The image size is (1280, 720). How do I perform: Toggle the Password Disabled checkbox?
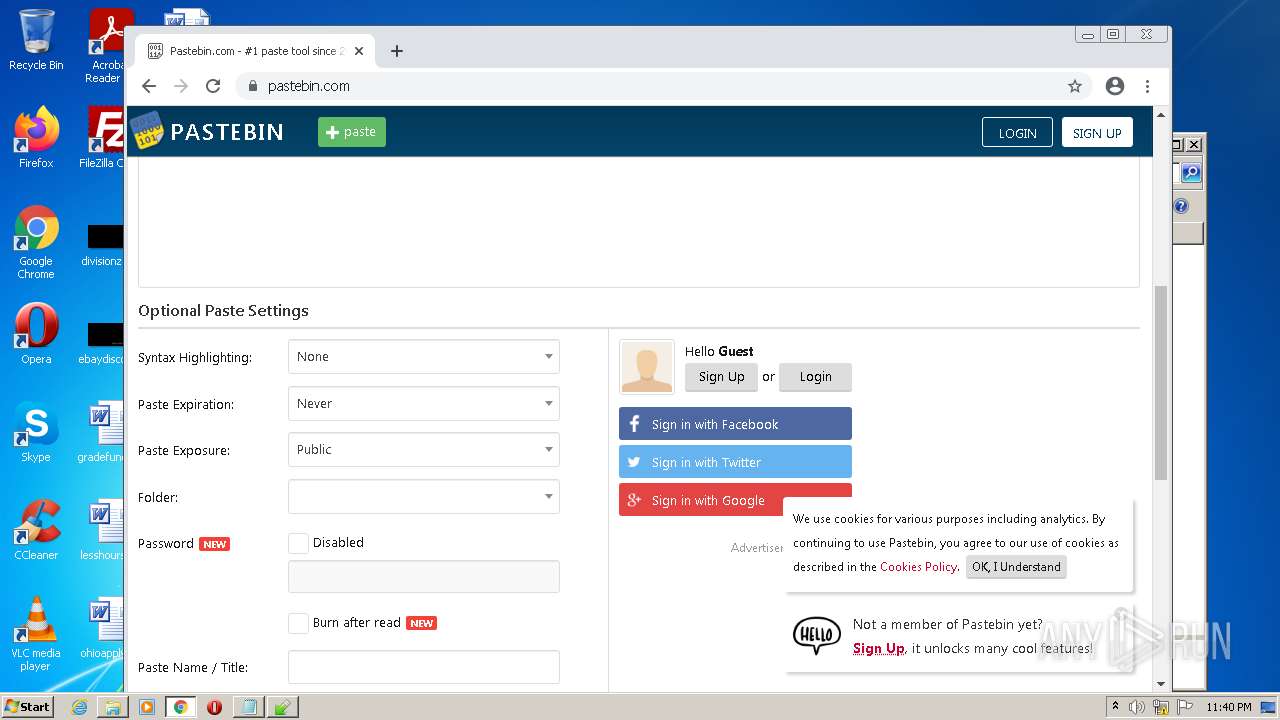298,543
